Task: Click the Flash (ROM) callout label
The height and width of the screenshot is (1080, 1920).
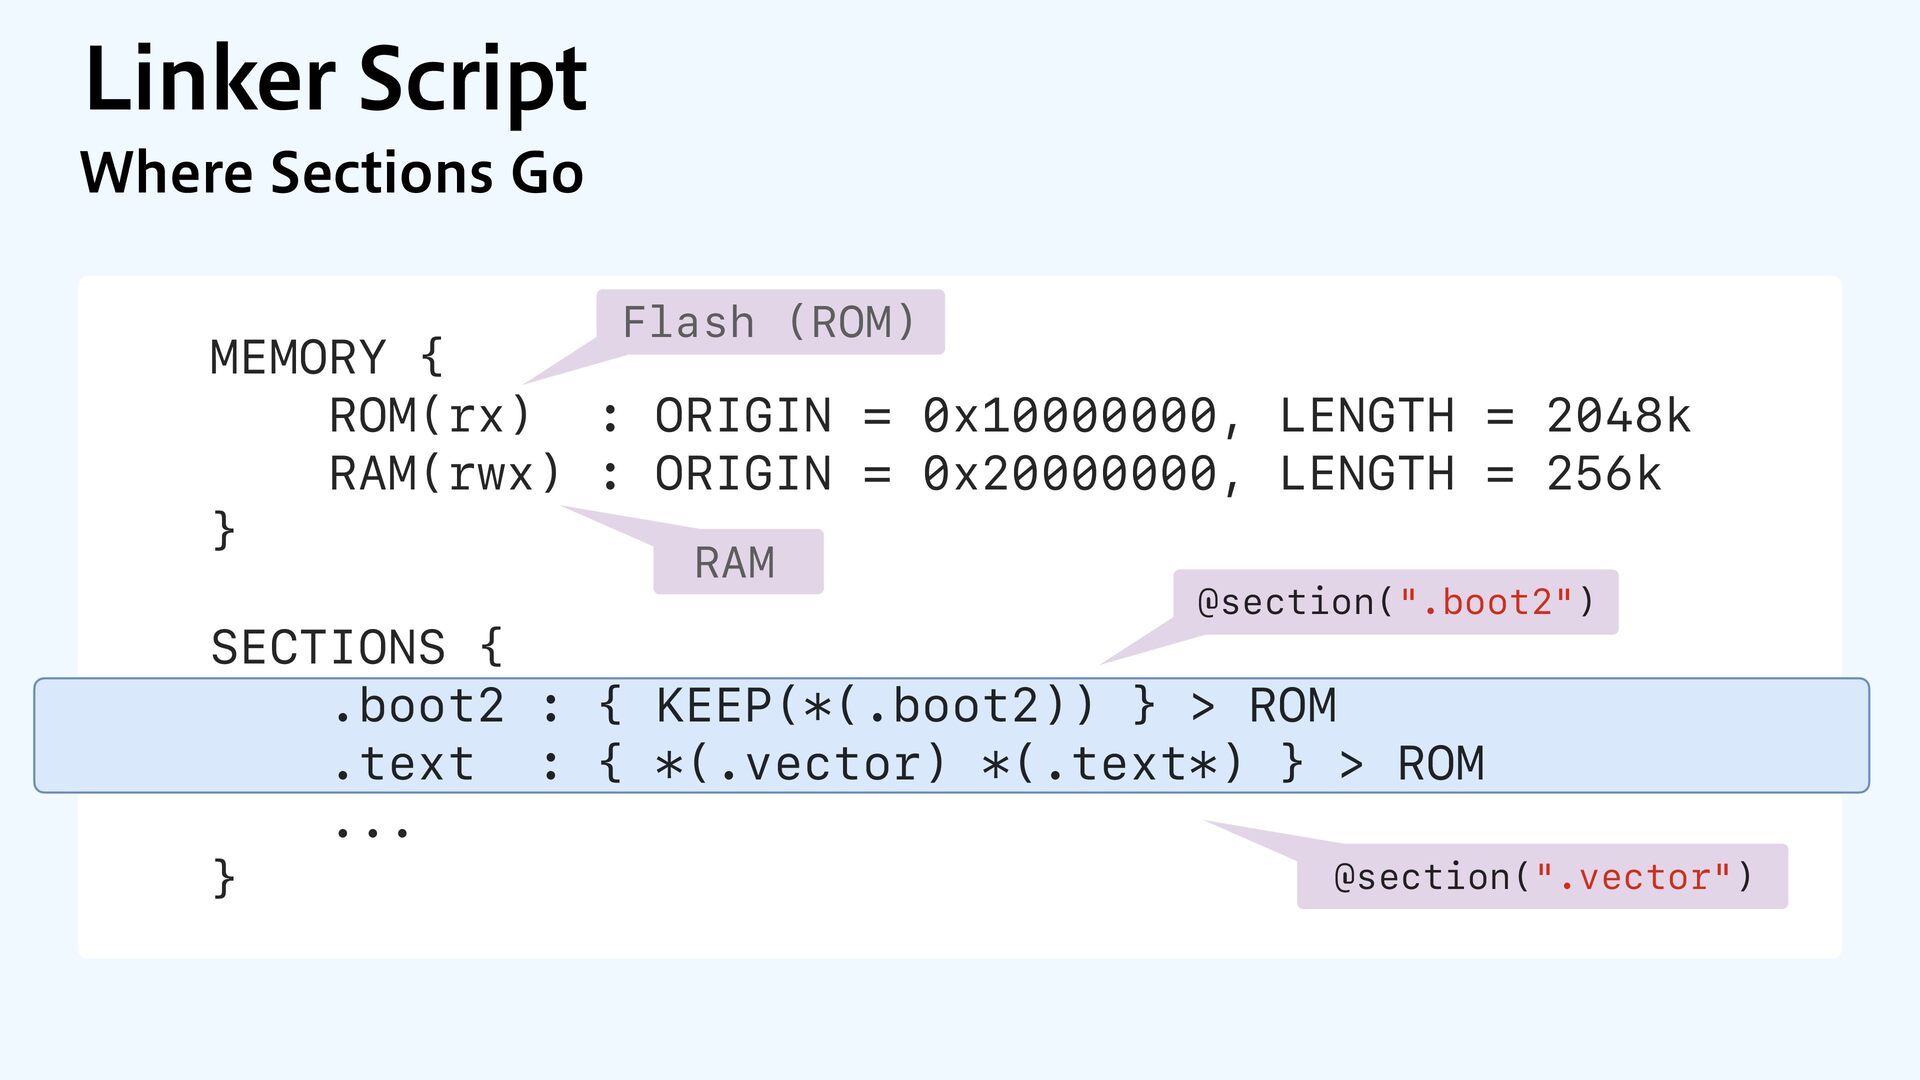Action: pyautogui.click(x=769, y=322)
